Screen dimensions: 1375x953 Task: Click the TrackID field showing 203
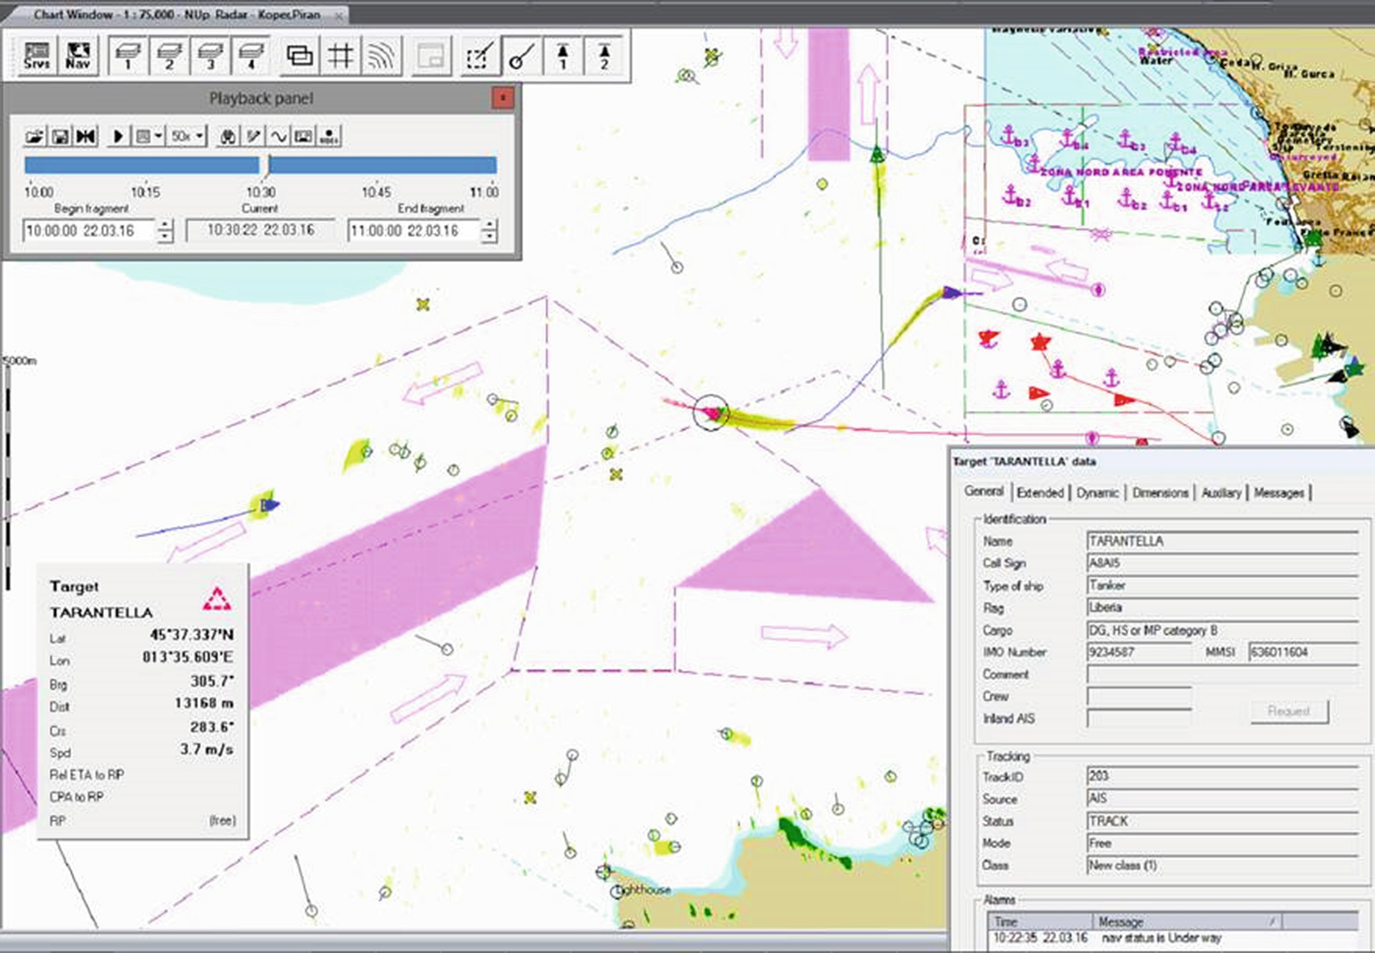click(1222, 776)
